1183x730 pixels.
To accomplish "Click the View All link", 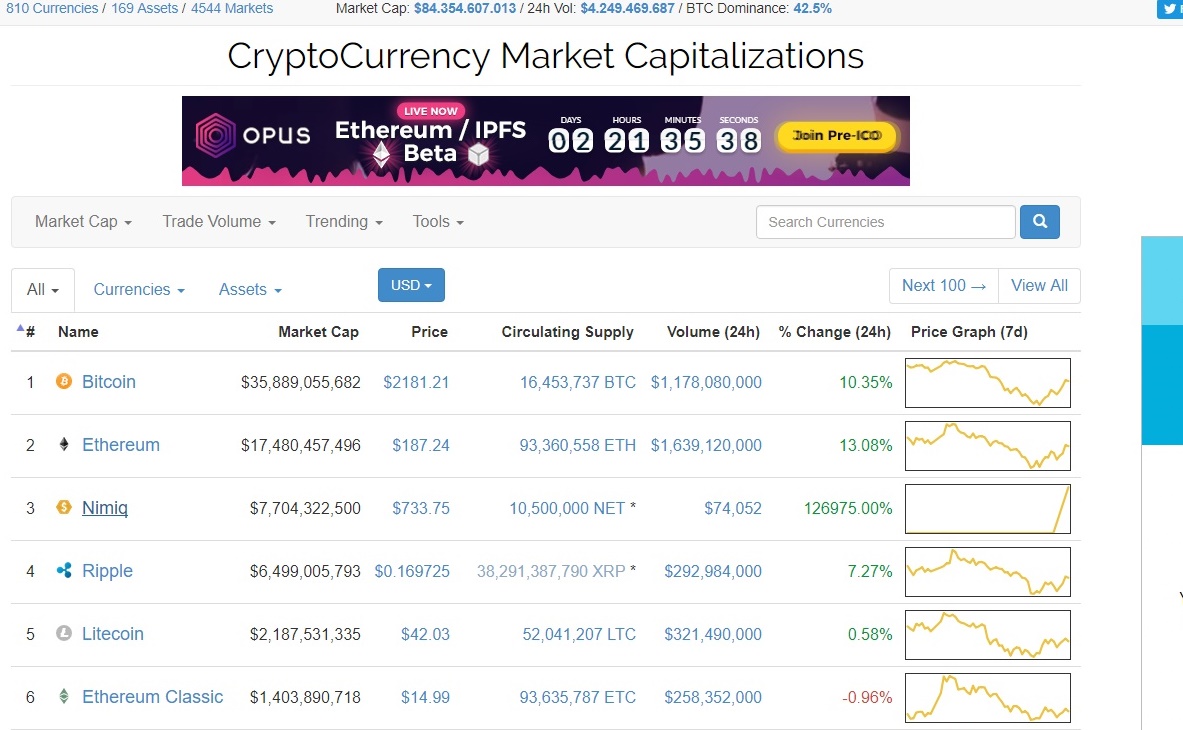I will coord(1039,285).
